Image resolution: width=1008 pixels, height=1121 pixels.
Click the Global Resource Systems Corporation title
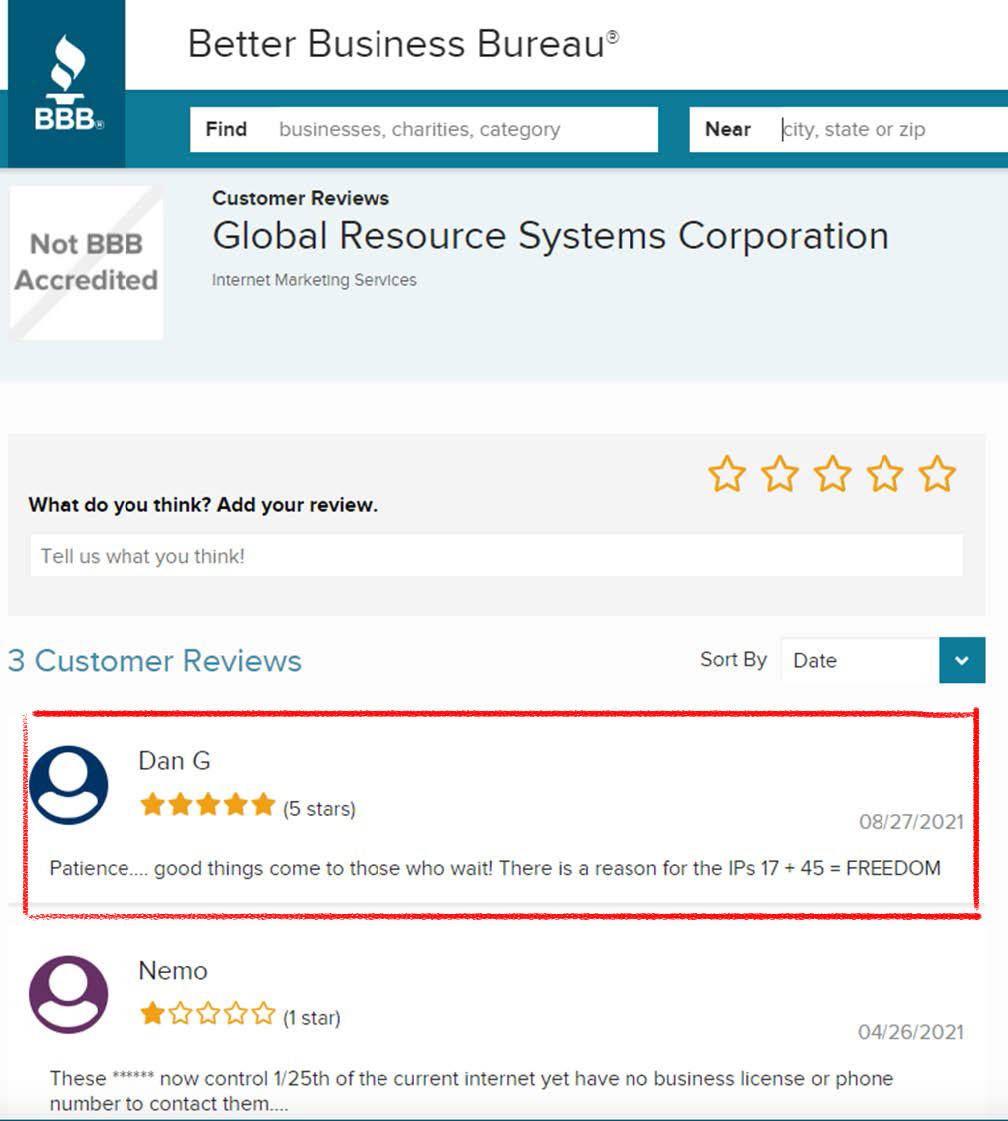point(550,235)
